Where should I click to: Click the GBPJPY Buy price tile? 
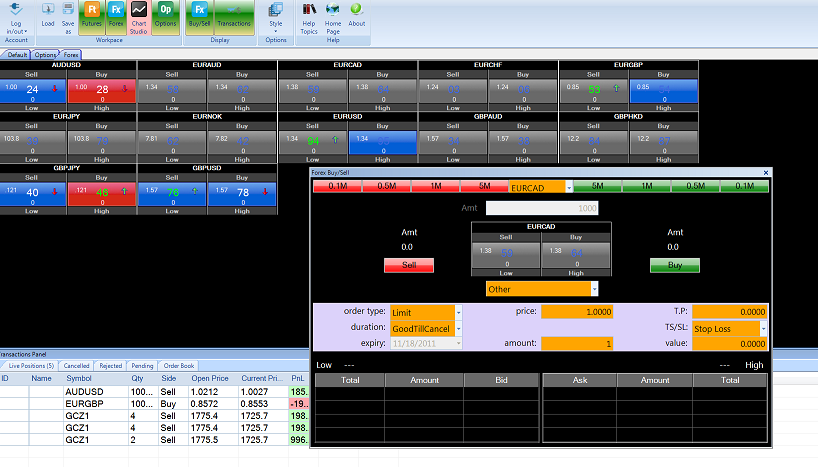point(102,194)
